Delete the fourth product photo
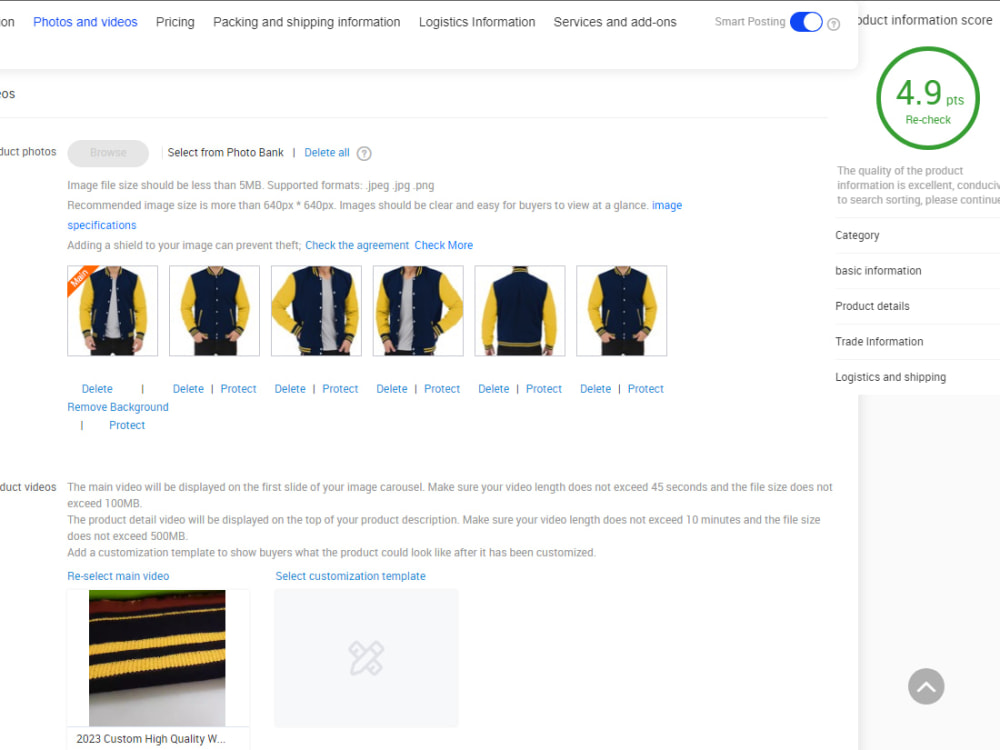The image size is (1000, 750). pyautogui.click(x=392, y=388)
